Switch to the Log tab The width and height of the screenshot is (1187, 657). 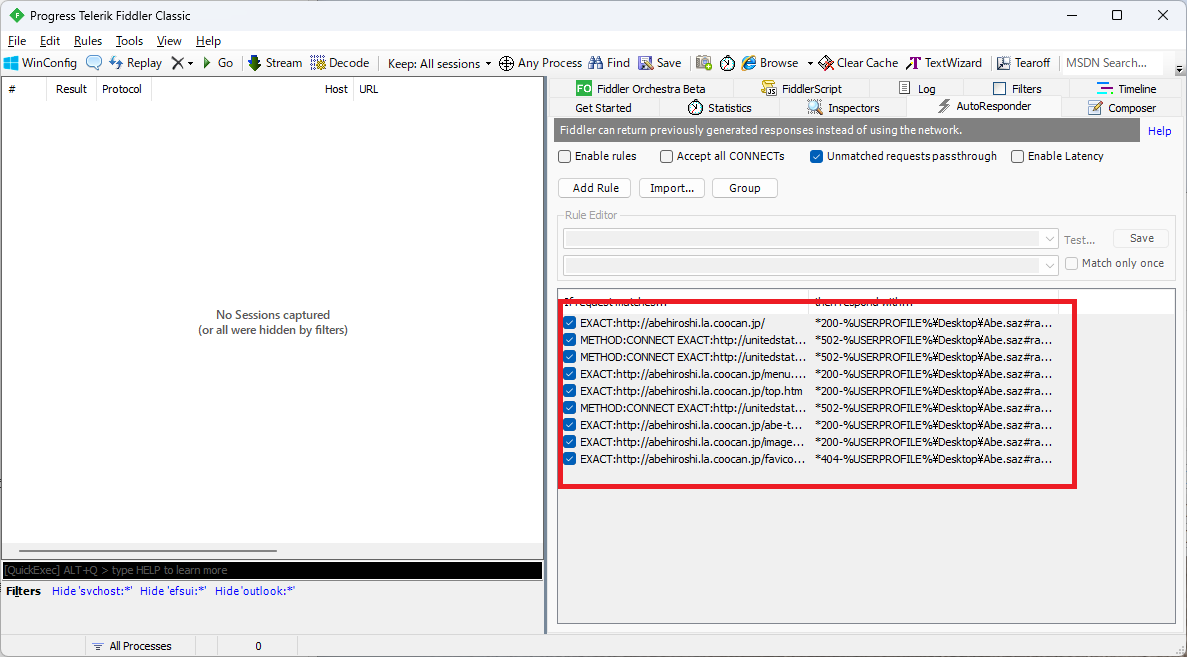click(x=917, y=89)
